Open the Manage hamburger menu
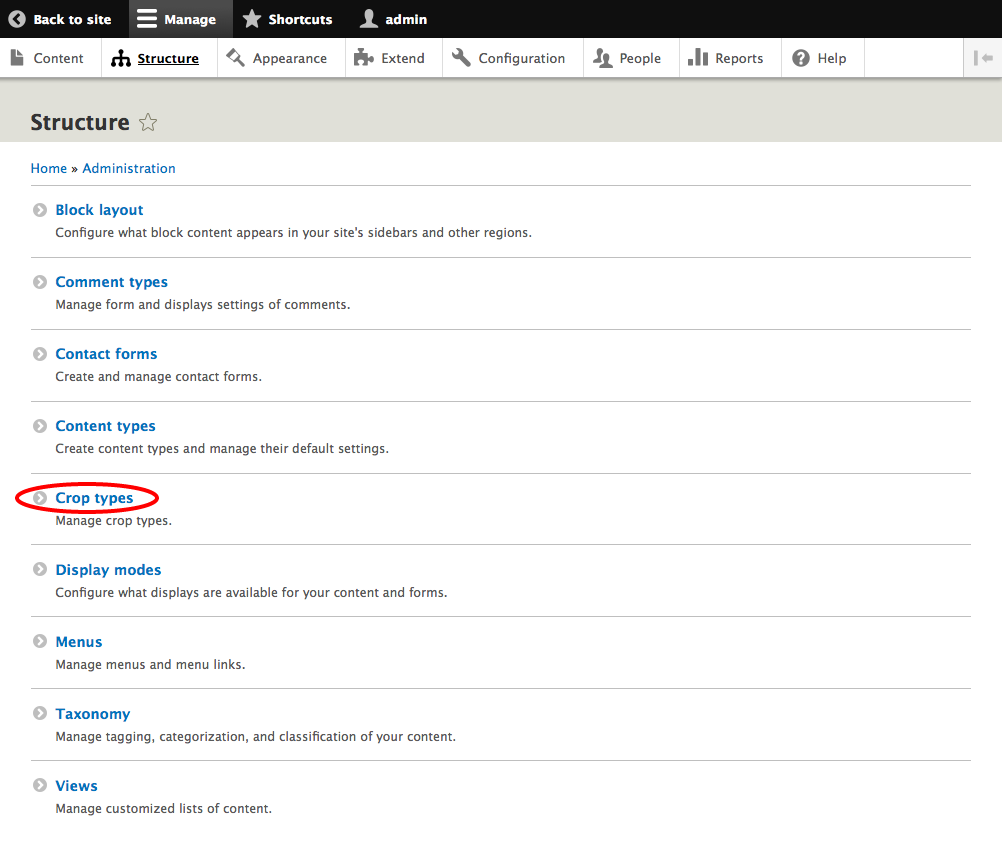The height and width of the screenshot is (852, 1002). 176,19
